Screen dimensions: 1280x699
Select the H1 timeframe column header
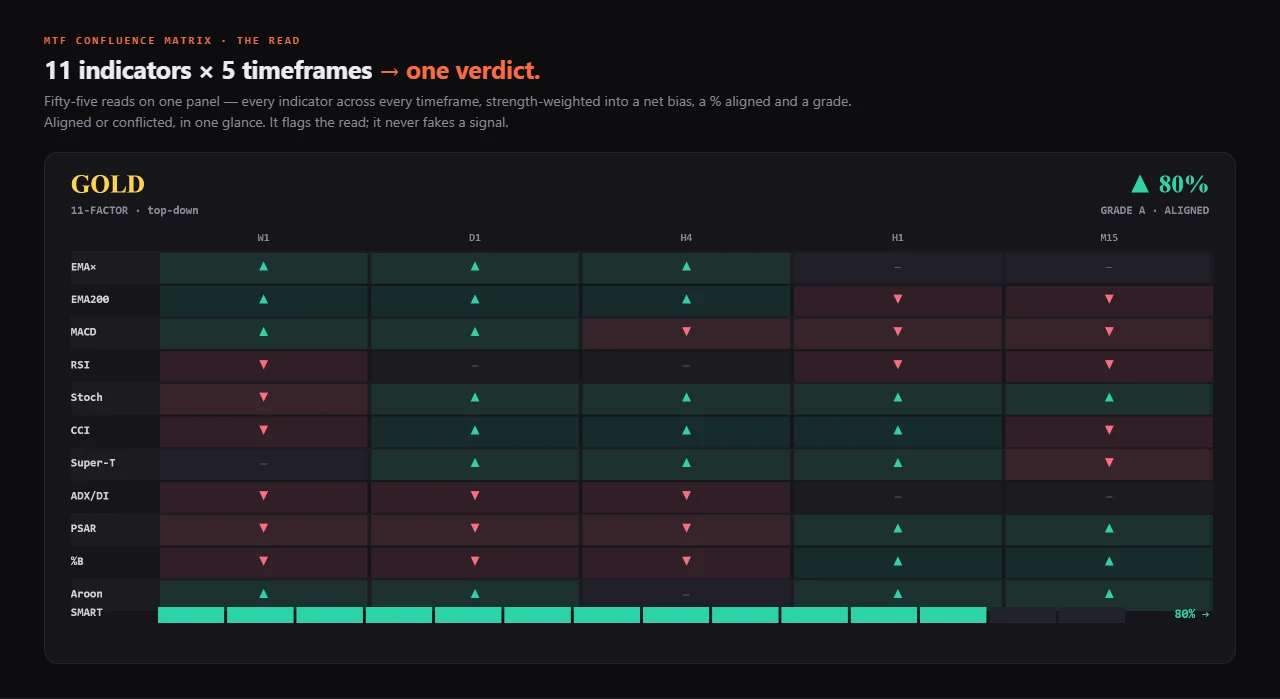[x=898, y=238]
